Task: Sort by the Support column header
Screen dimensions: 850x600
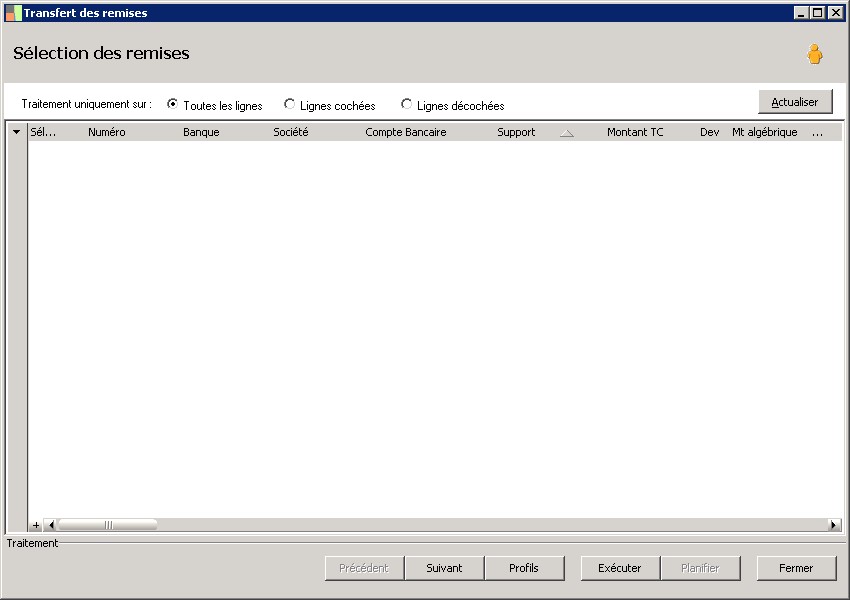Action: click(x=516, y=132)
